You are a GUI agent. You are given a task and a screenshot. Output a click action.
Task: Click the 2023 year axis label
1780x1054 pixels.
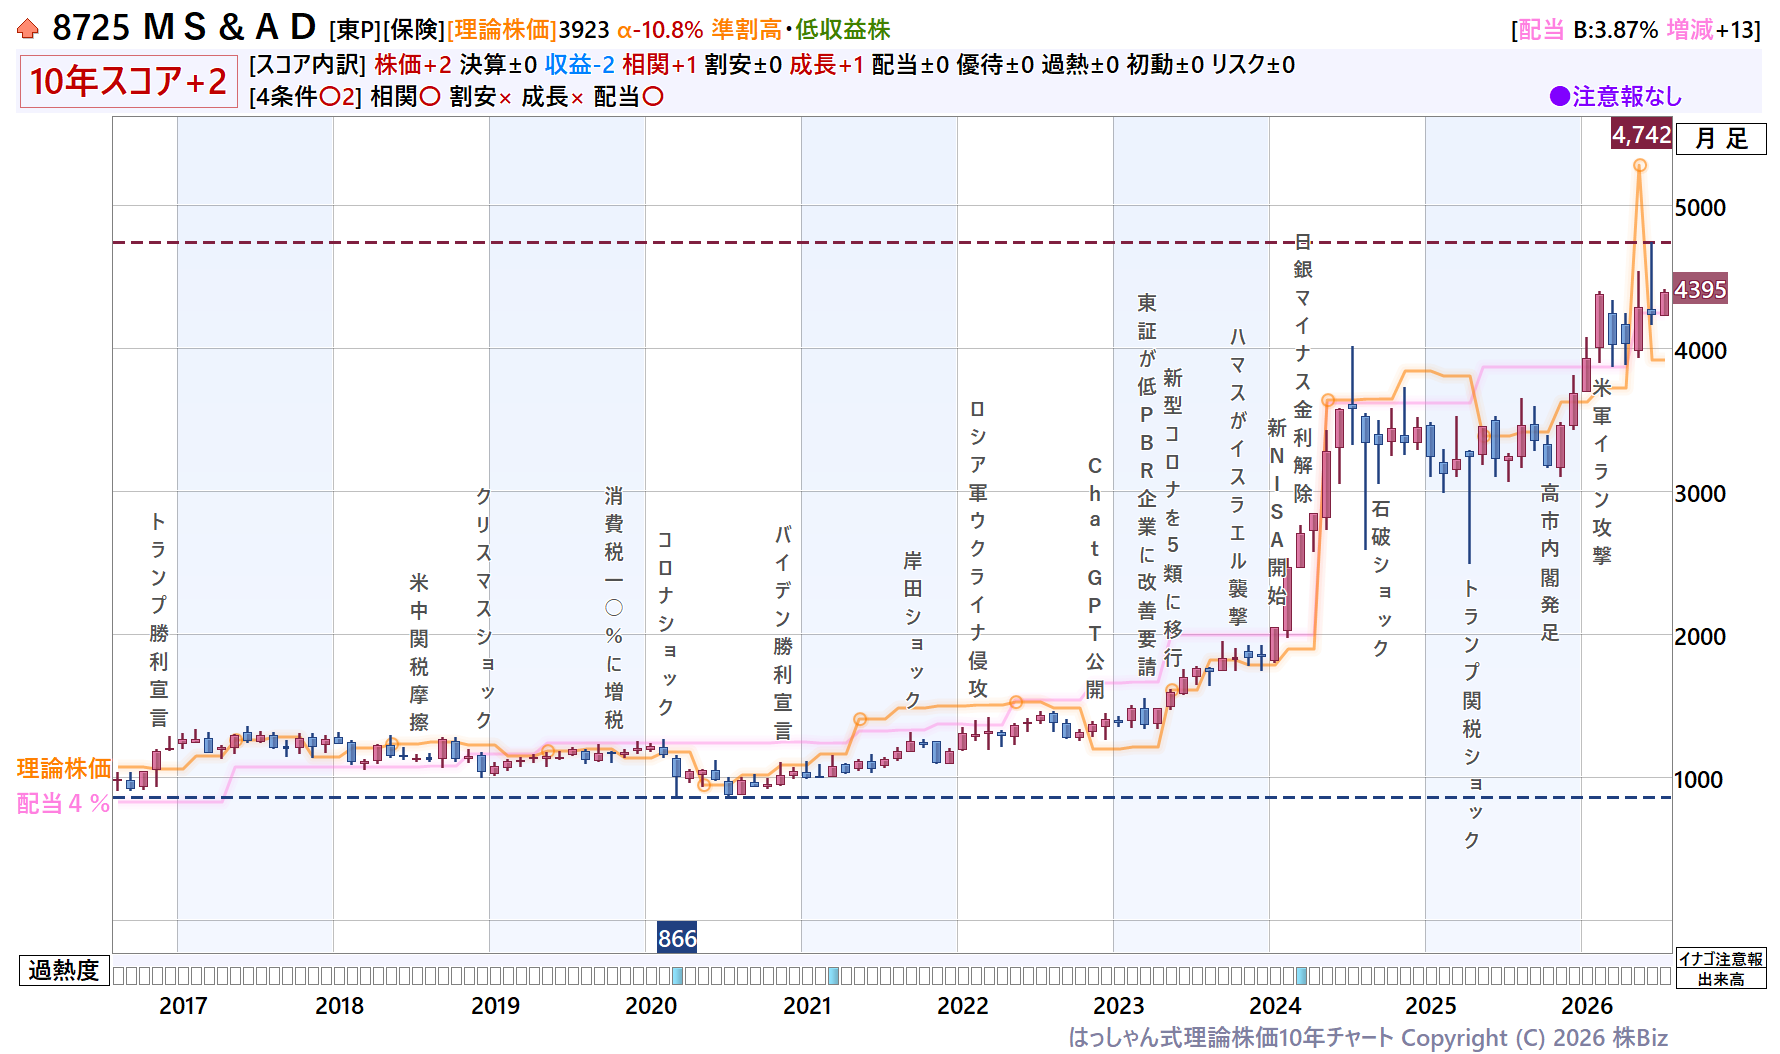click(x=1118, y=1005)
